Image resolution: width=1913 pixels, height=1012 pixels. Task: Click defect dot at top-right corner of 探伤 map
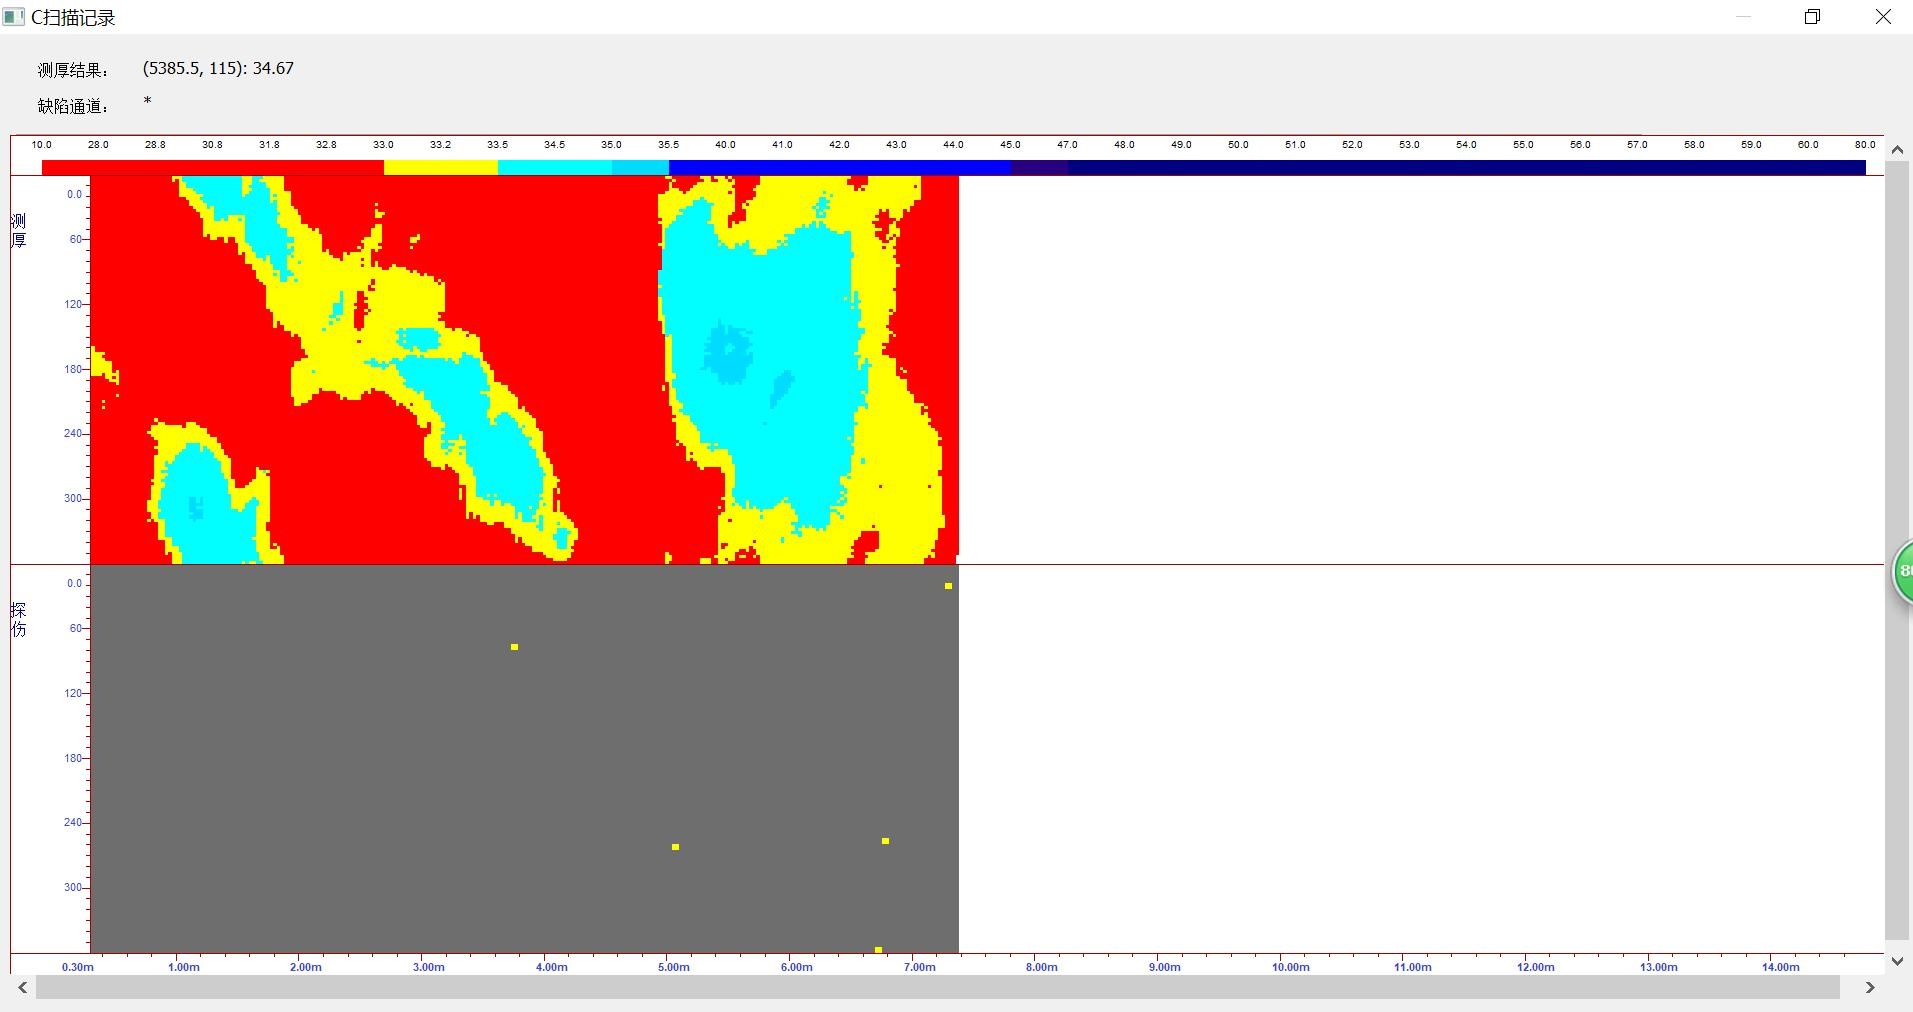[948, 586]
